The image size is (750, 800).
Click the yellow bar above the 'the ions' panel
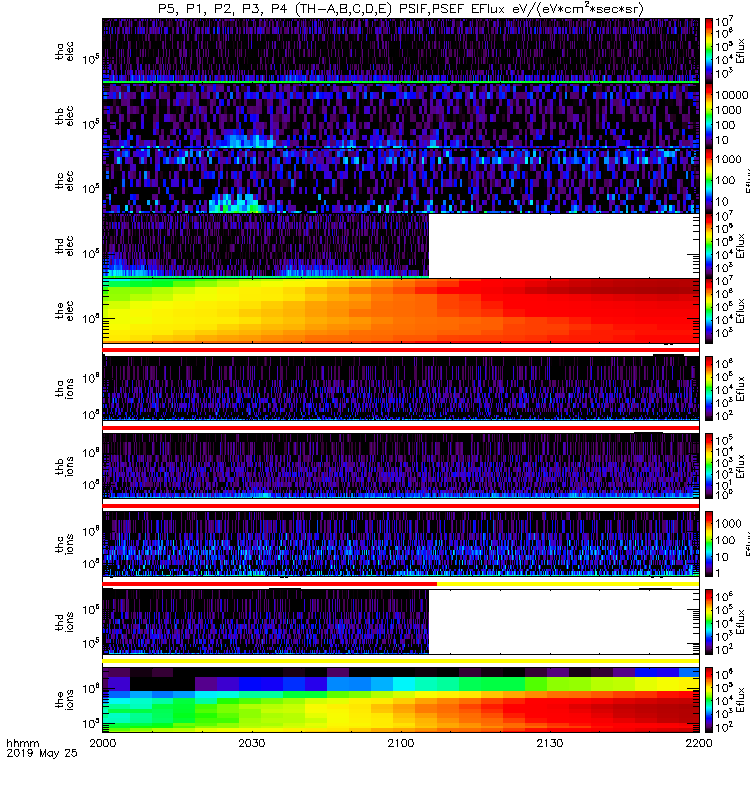coord(401,661)
